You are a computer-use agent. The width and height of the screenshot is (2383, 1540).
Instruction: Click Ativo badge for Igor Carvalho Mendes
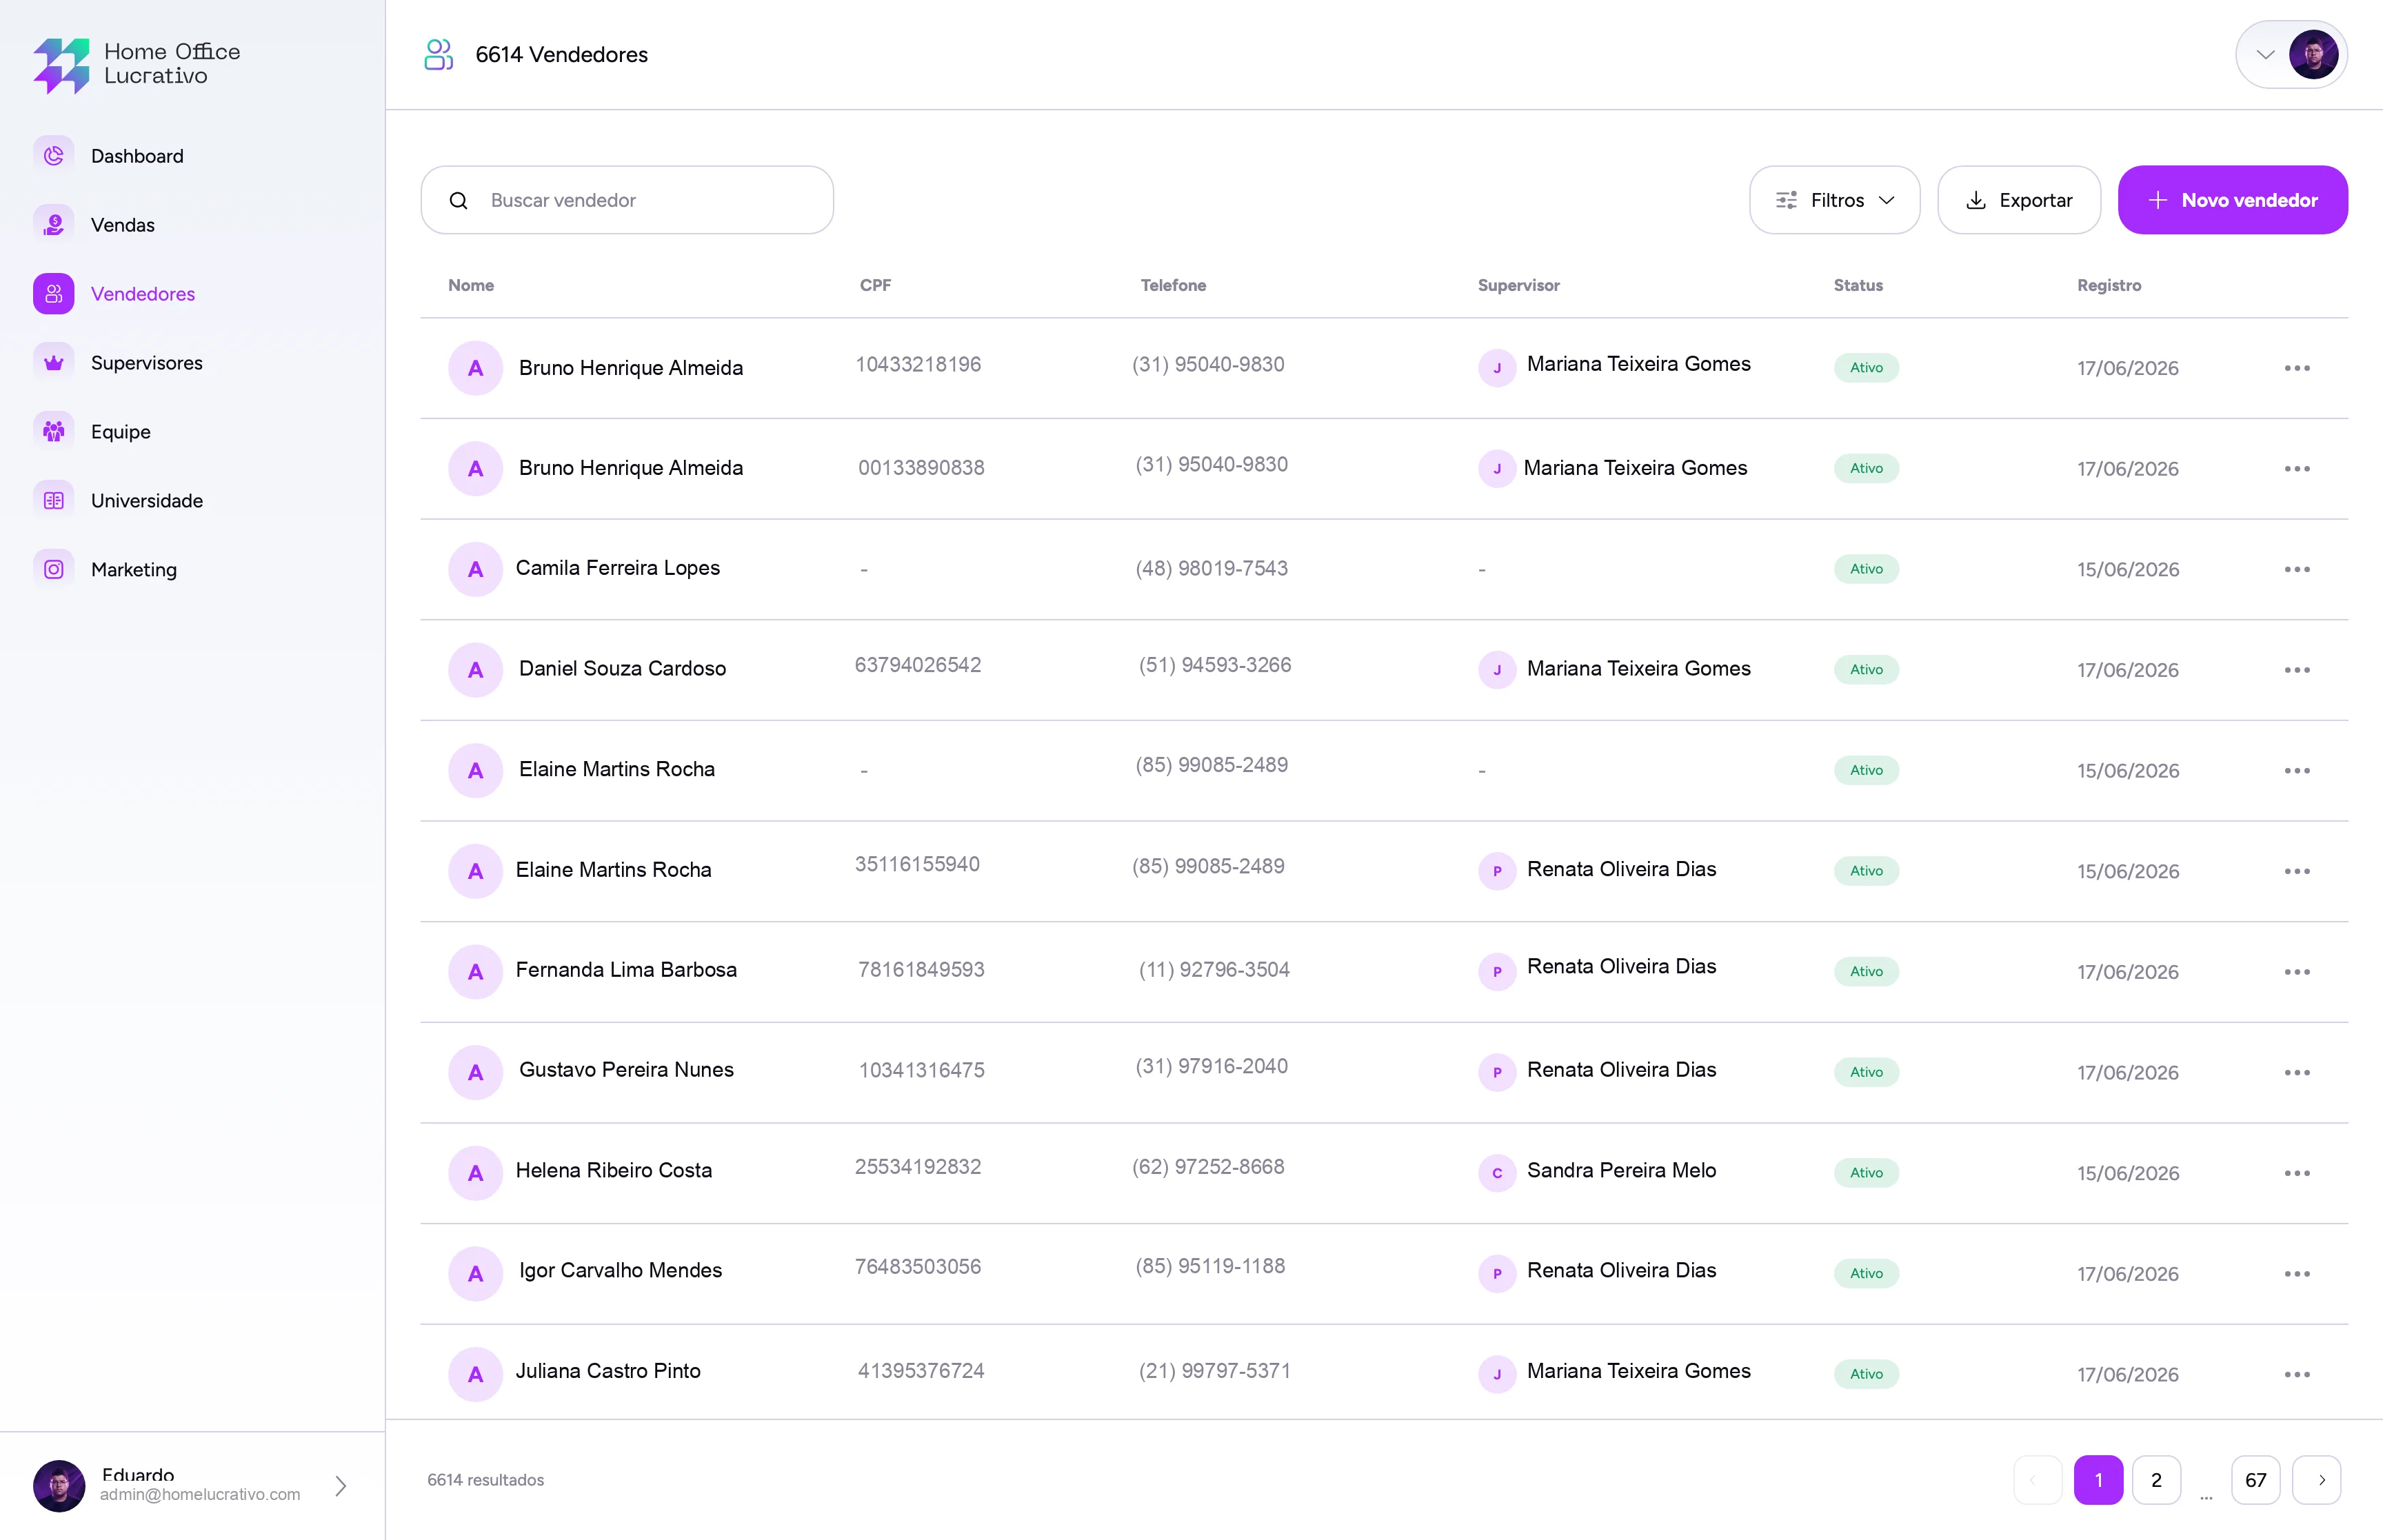tap(1866, 1273)
